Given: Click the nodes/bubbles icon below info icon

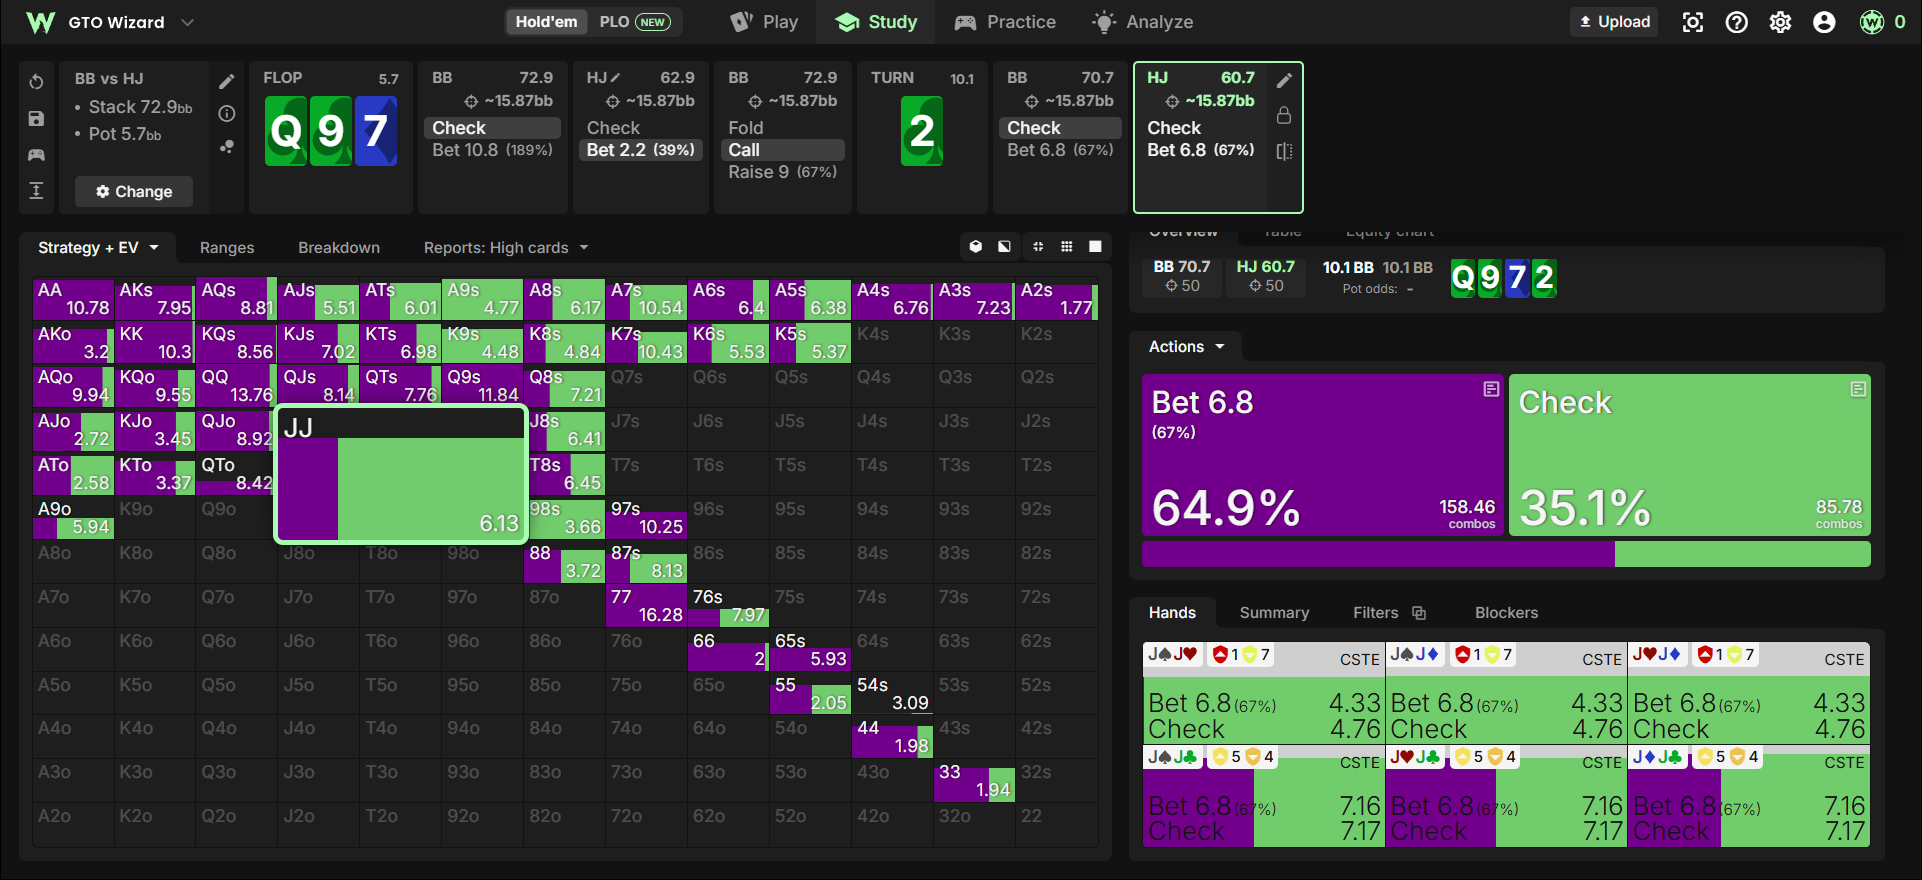Looking at the screenshot, I should 227,146.
